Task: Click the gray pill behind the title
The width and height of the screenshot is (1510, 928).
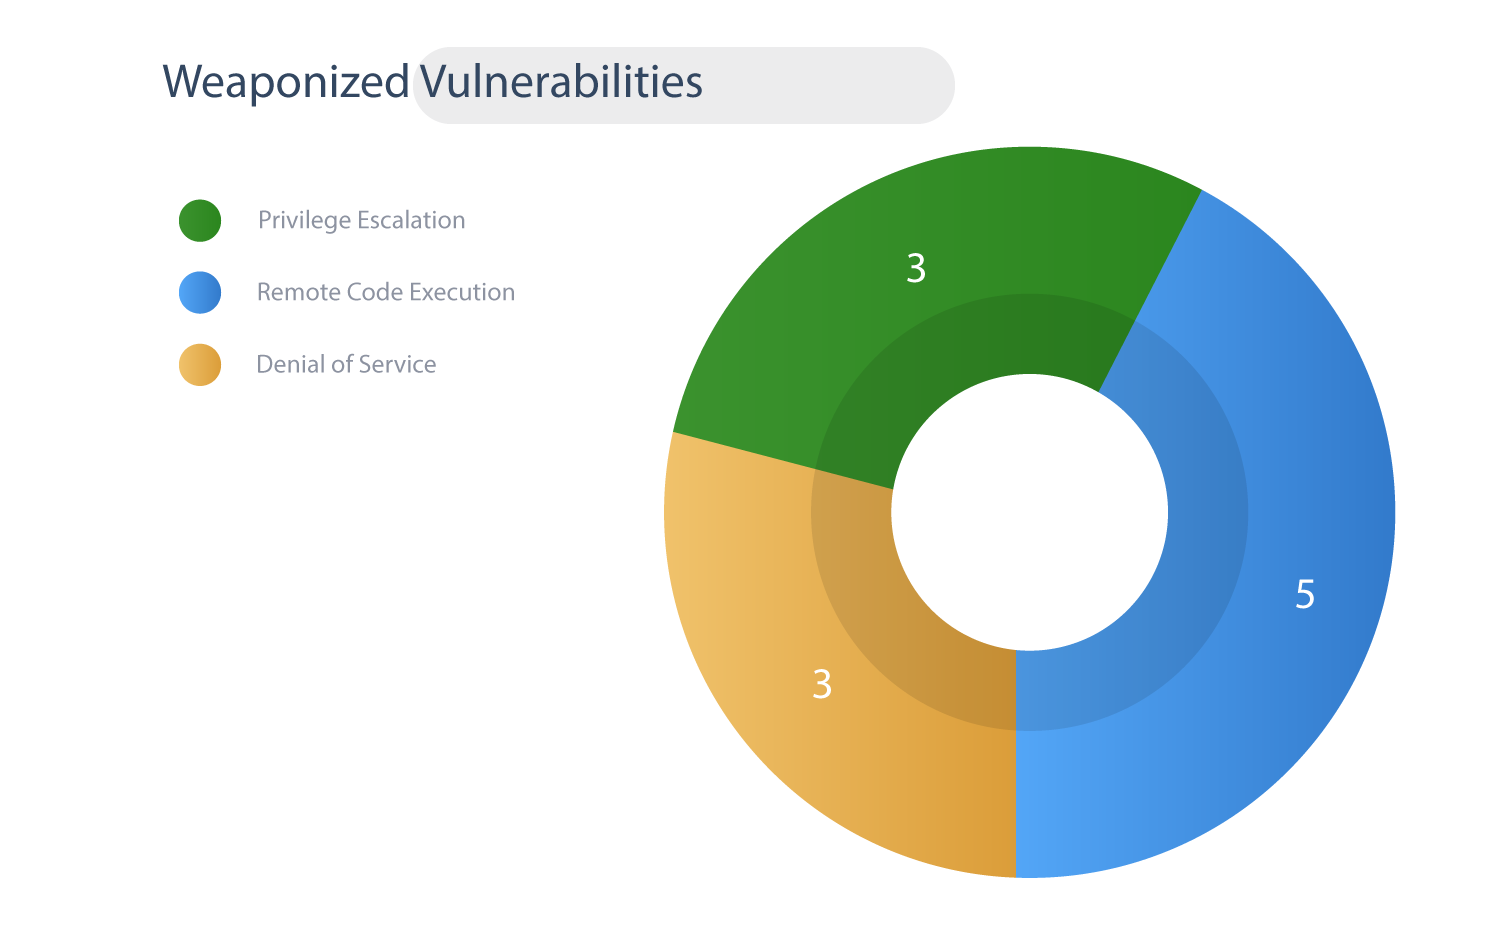Action: (684, 85)
